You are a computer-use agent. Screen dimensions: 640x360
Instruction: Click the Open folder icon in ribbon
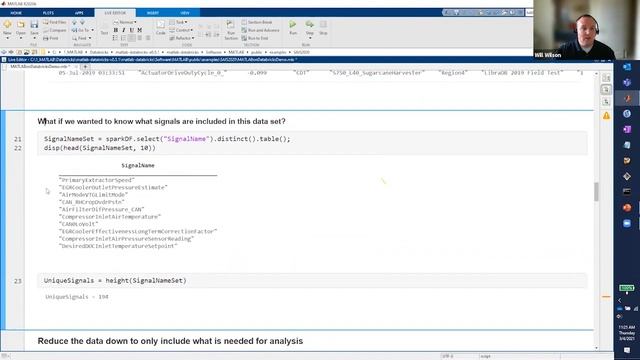point(21,25)
